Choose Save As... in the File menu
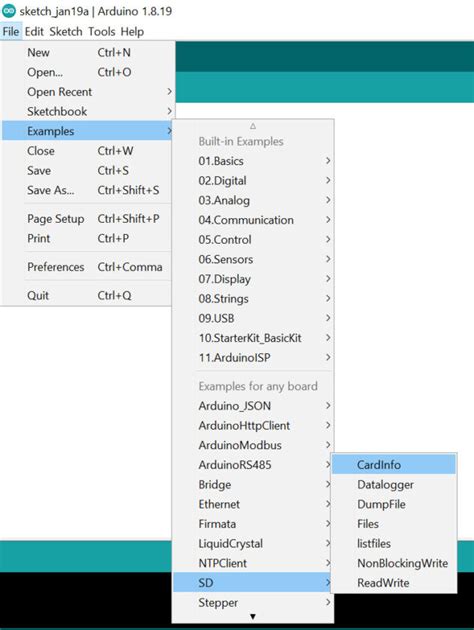The image size is (474, 630). tap(88, 190)
